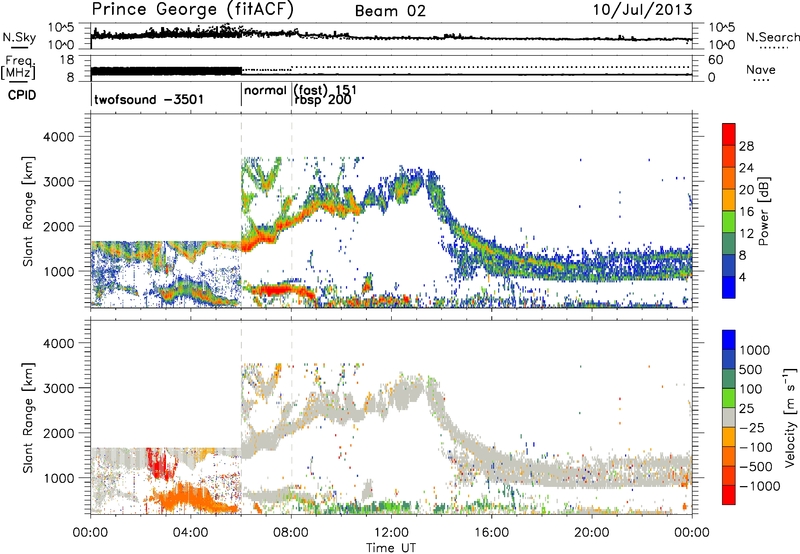Click the 20 tick on Power colorbar
Viewport: 800px width, 554px height.
746,190
